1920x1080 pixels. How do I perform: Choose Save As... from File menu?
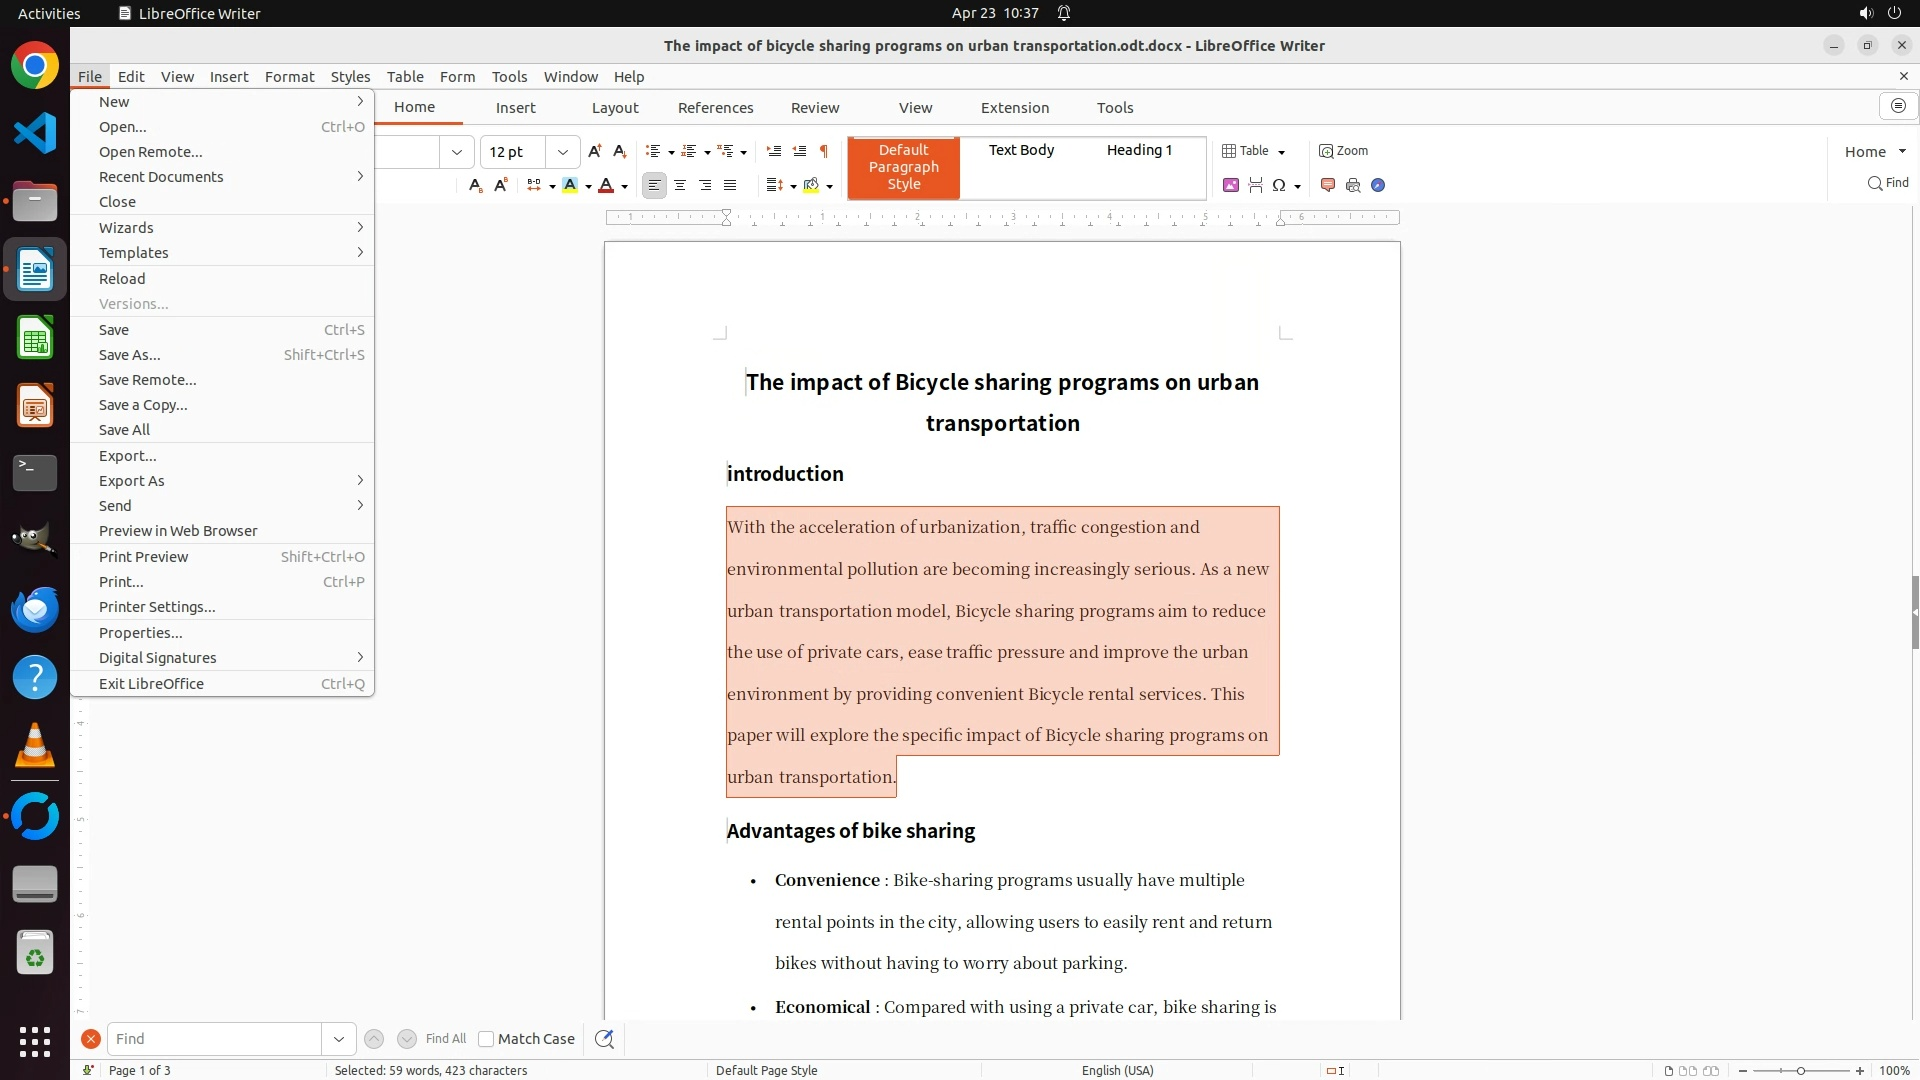[x=129, y=355]
